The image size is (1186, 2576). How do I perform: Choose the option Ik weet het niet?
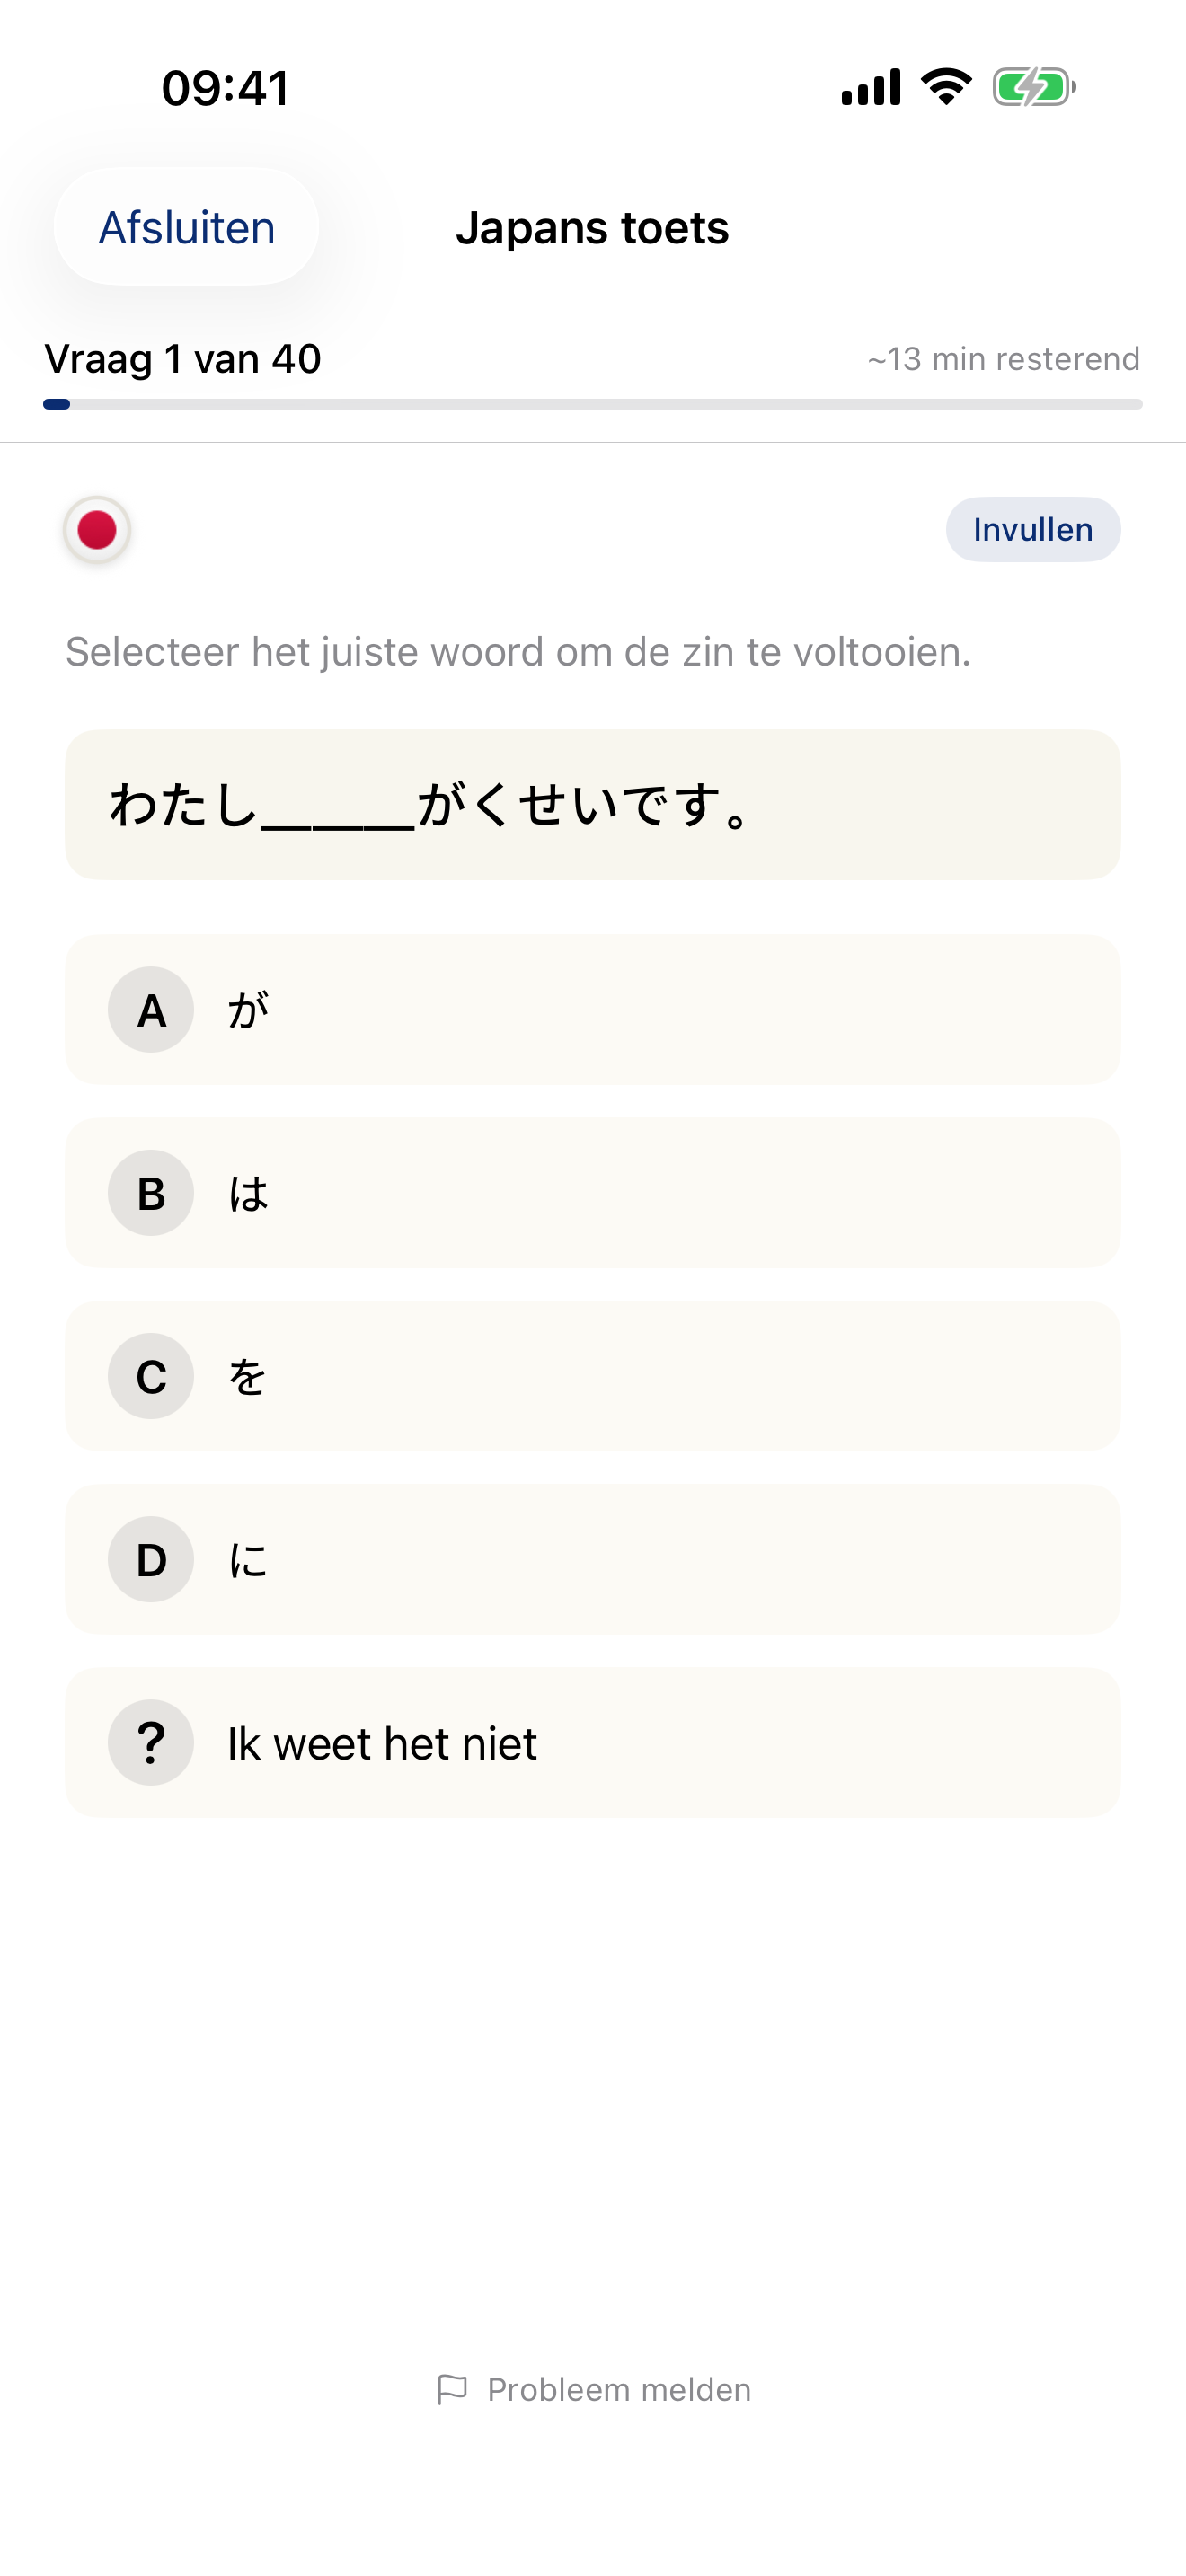(592, 1741)
